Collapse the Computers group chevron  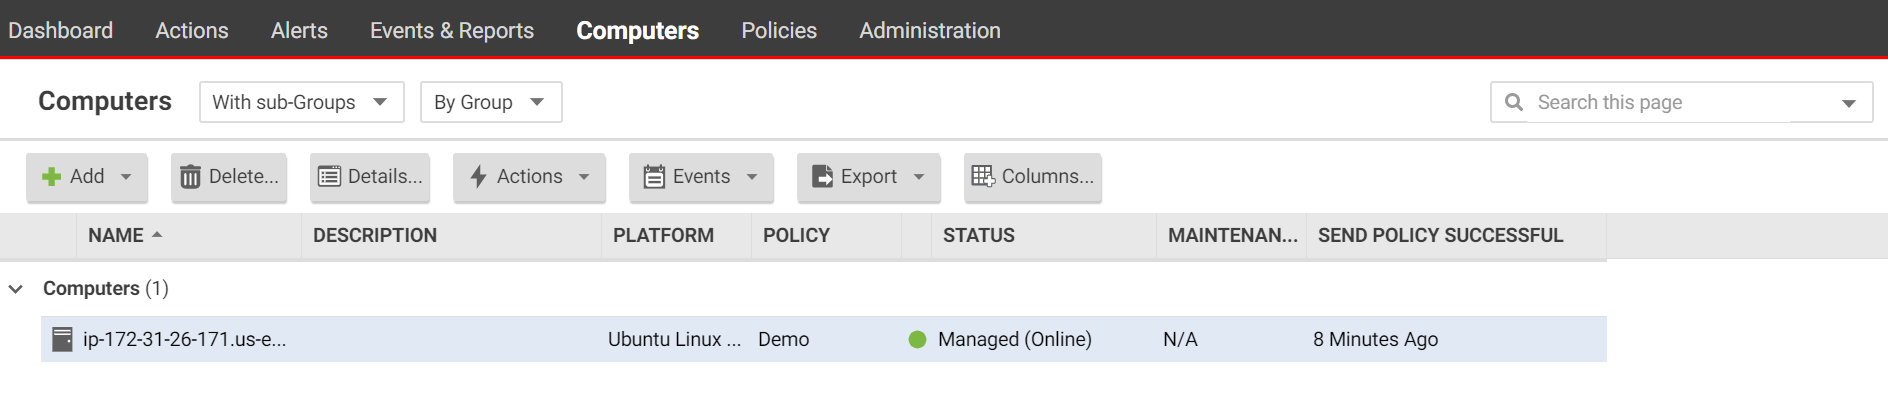(16, 289)
